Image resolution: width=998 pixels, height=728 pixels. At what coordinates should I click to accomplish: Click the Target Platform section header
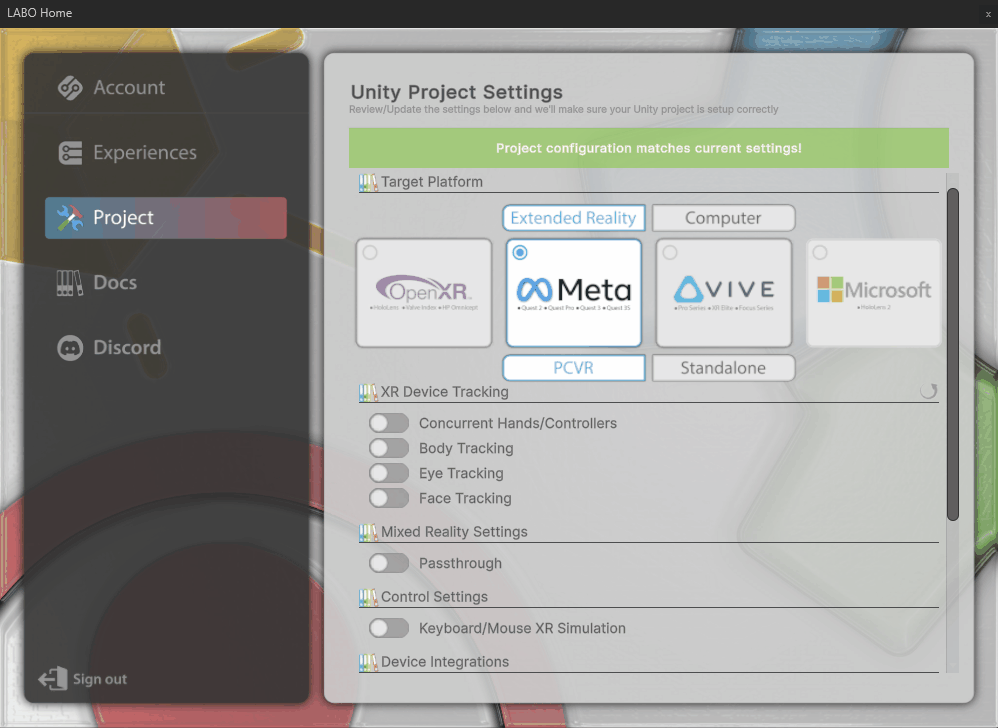pos(432,182)
